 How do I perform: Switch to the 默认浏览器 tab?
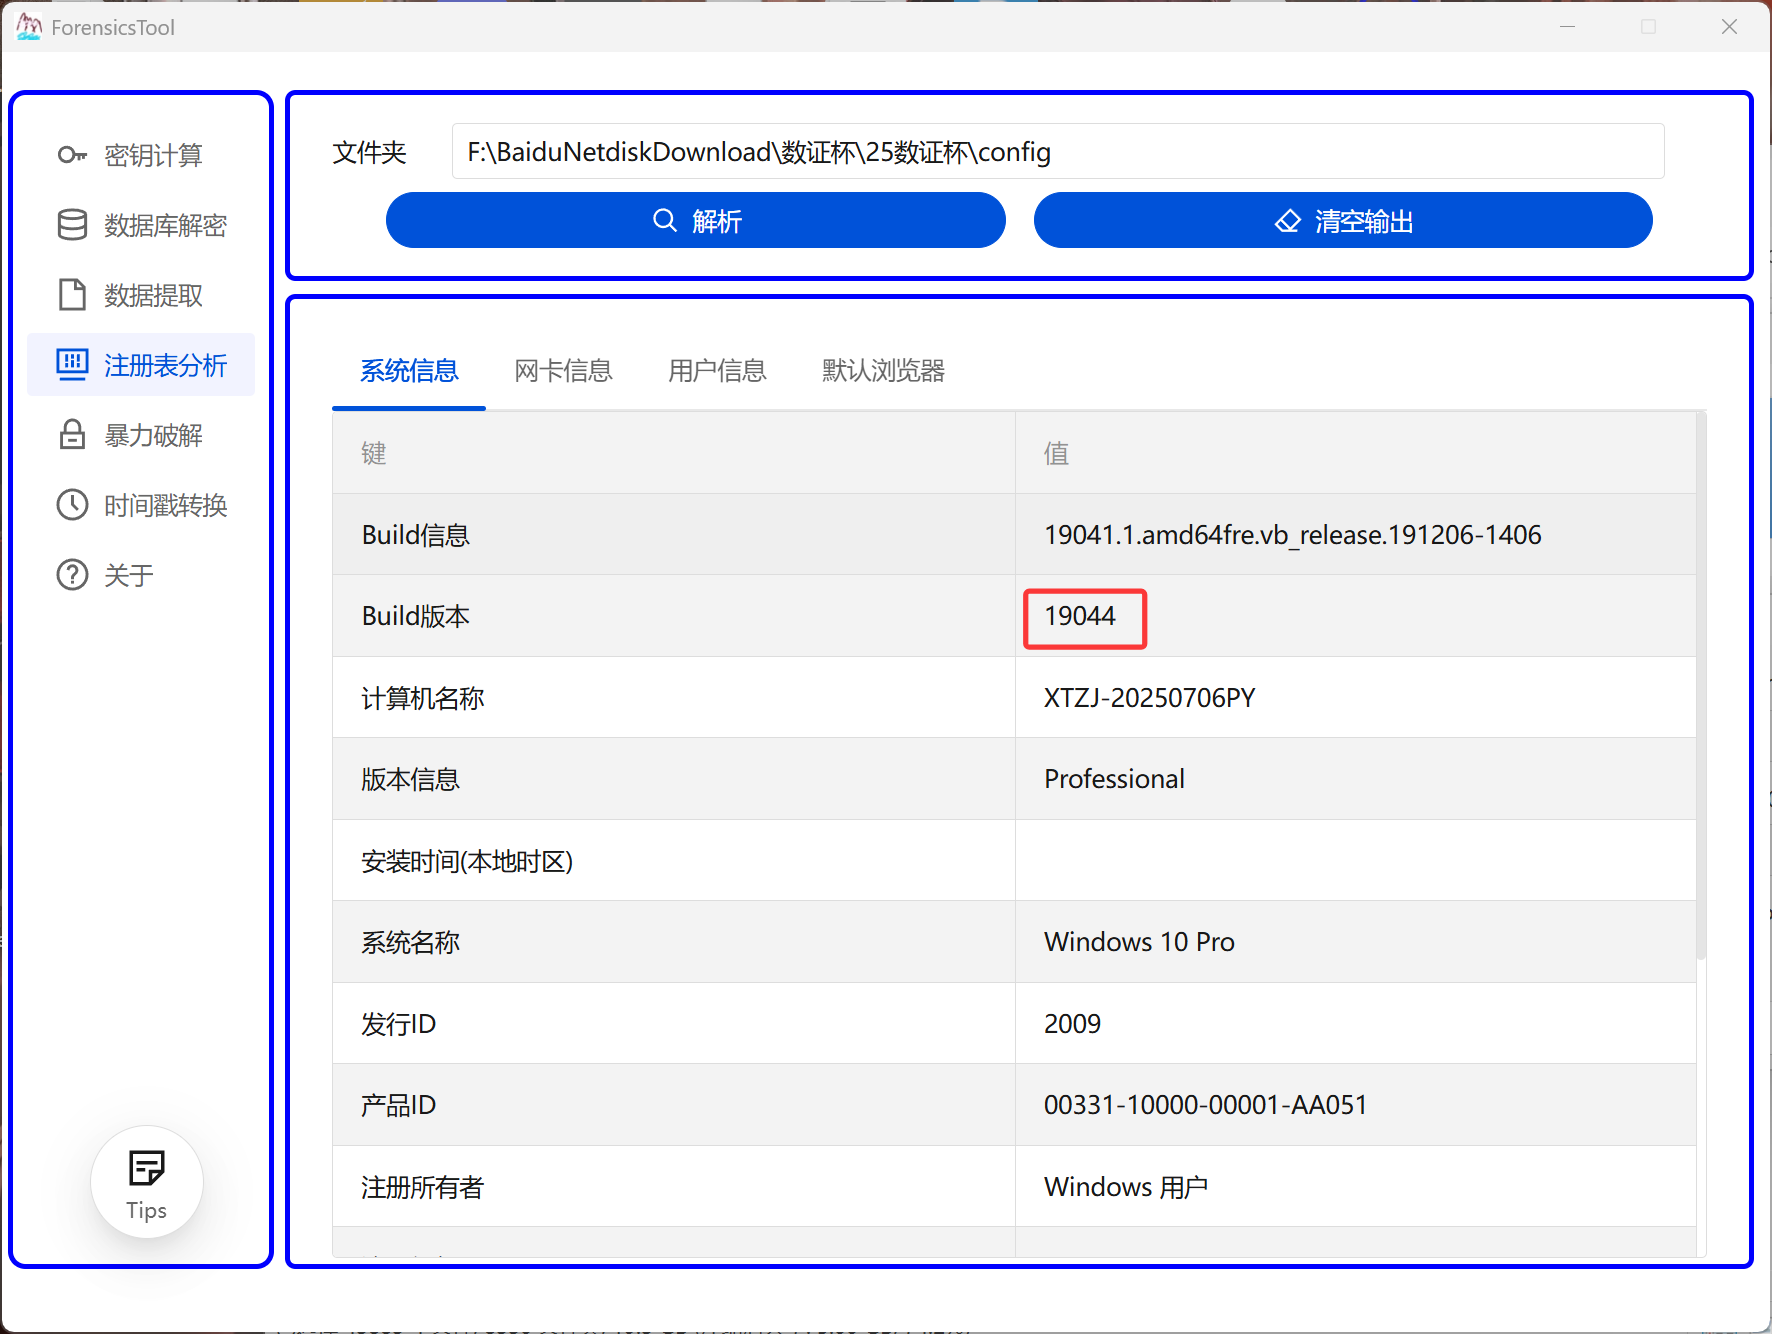(x=883, y=371)
